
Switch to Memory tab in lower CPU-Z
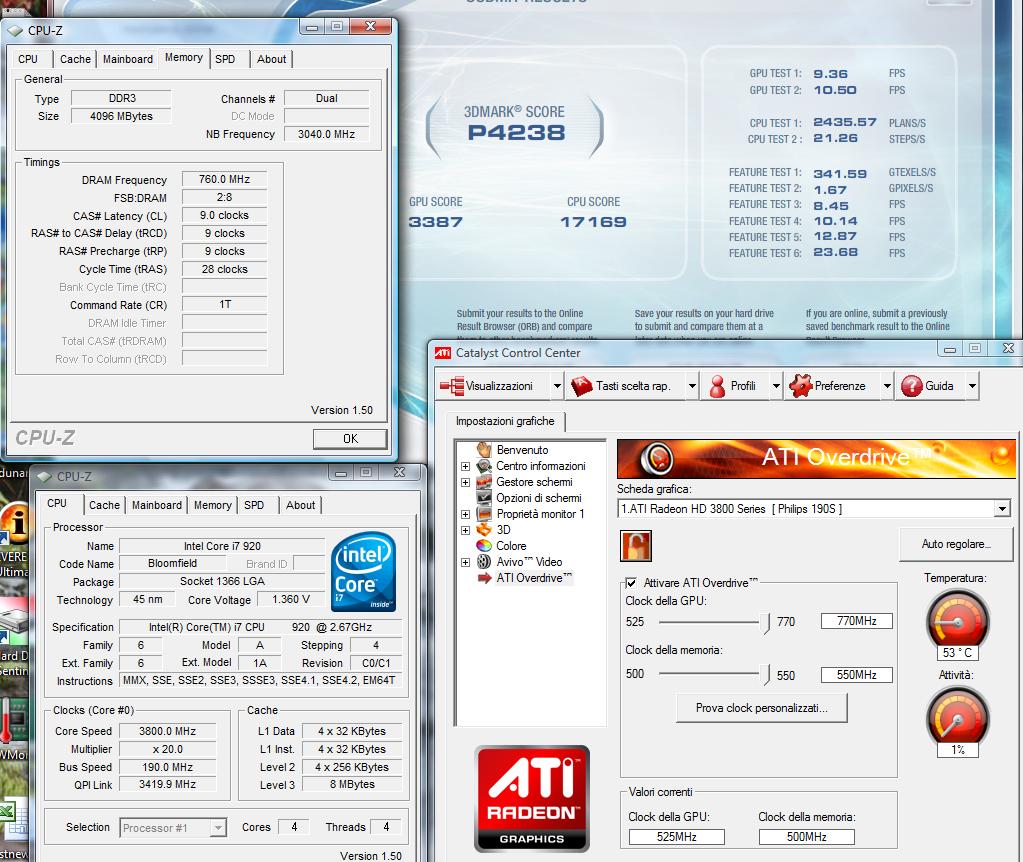tap(213, 505)
